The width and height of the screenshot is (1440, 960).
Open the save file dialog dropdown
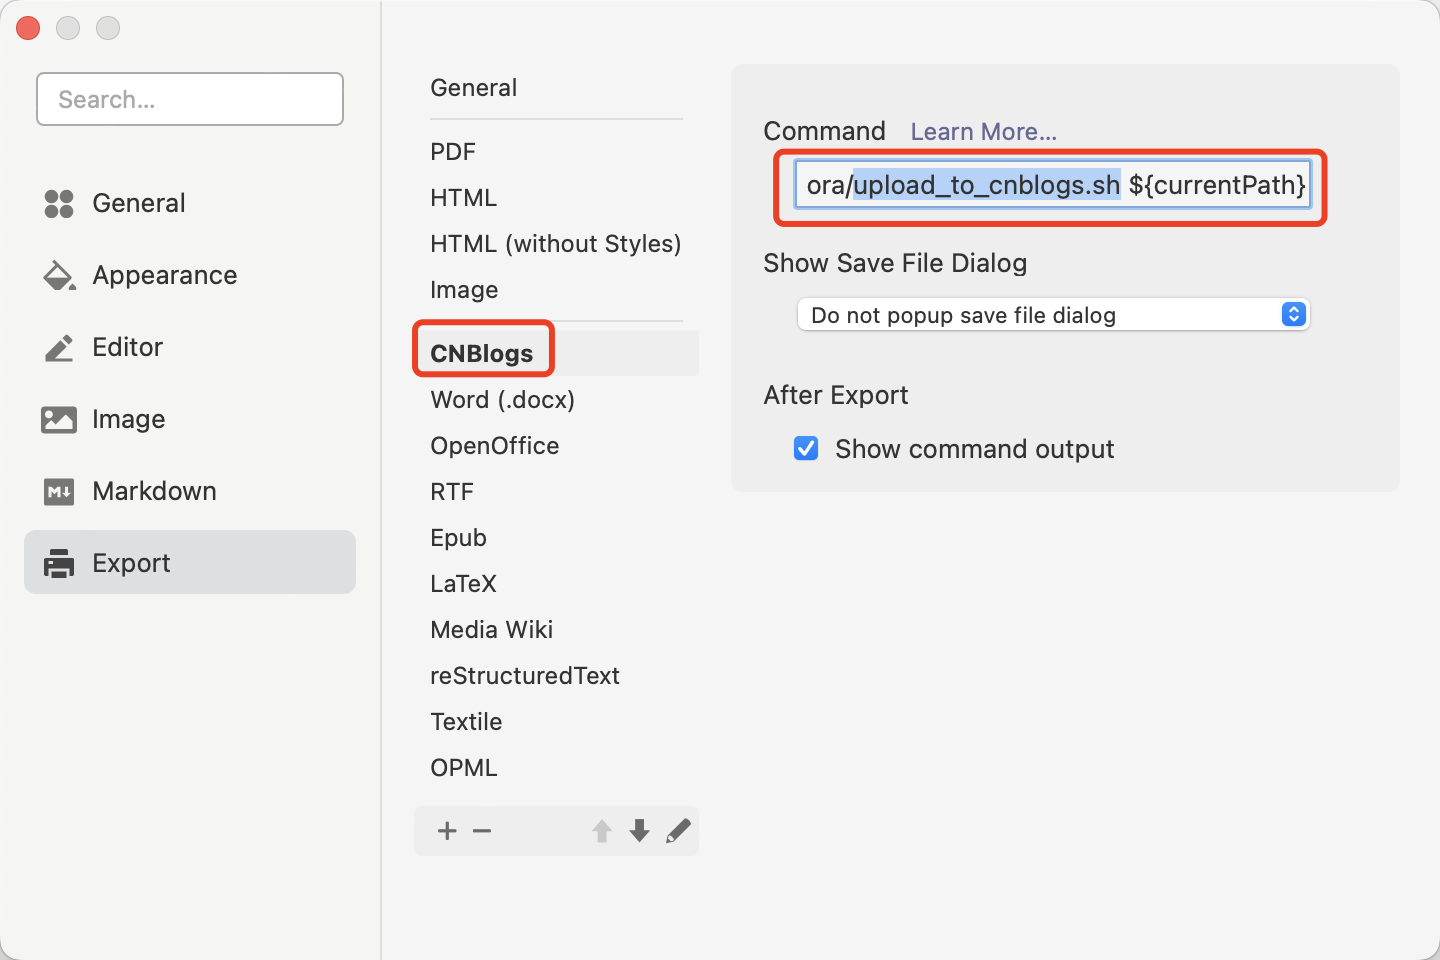(x=1053, y=315)
